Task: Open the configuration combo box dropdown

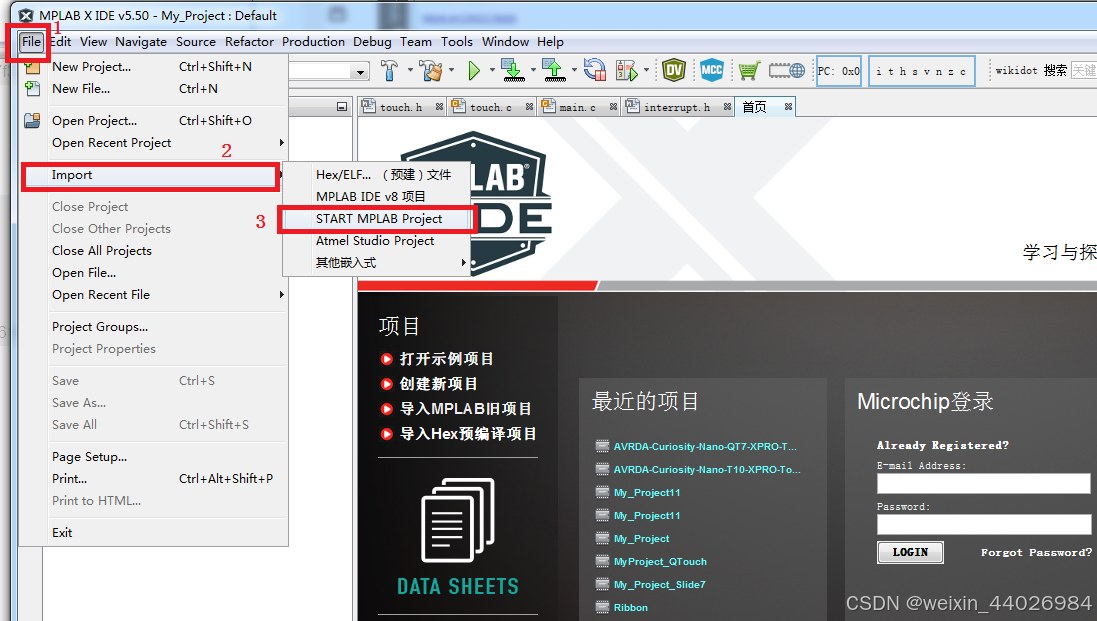Action: click(x=360, y=71)
